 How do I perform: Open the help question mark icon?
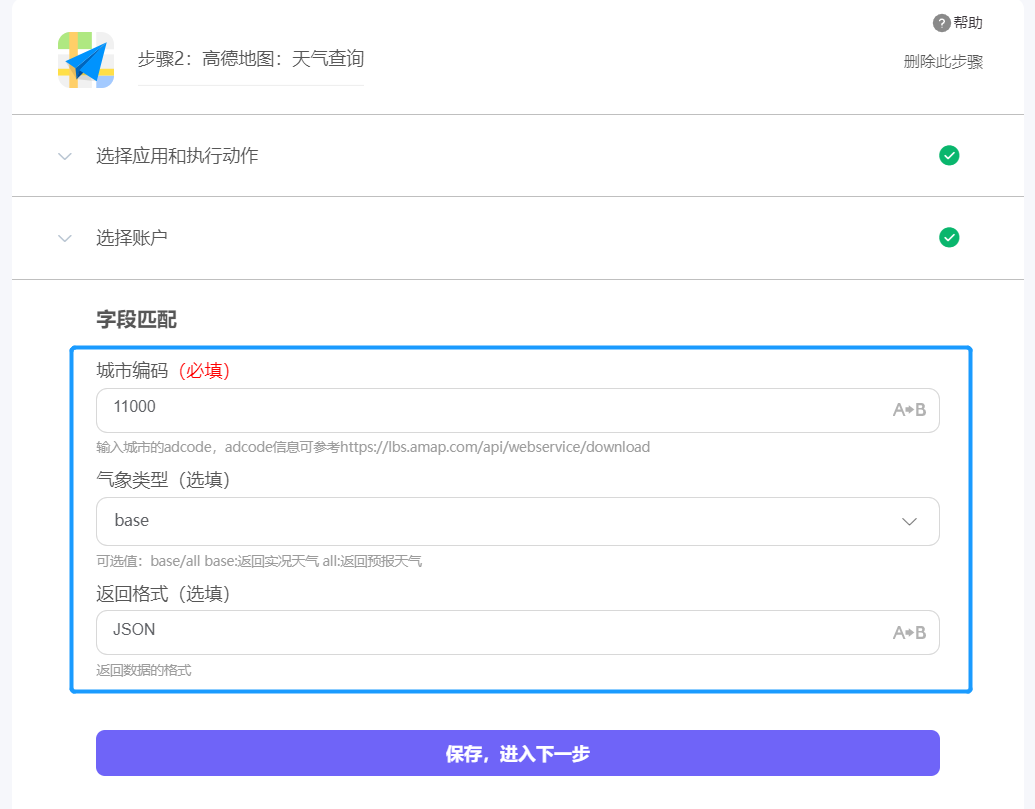click(941, 23)
